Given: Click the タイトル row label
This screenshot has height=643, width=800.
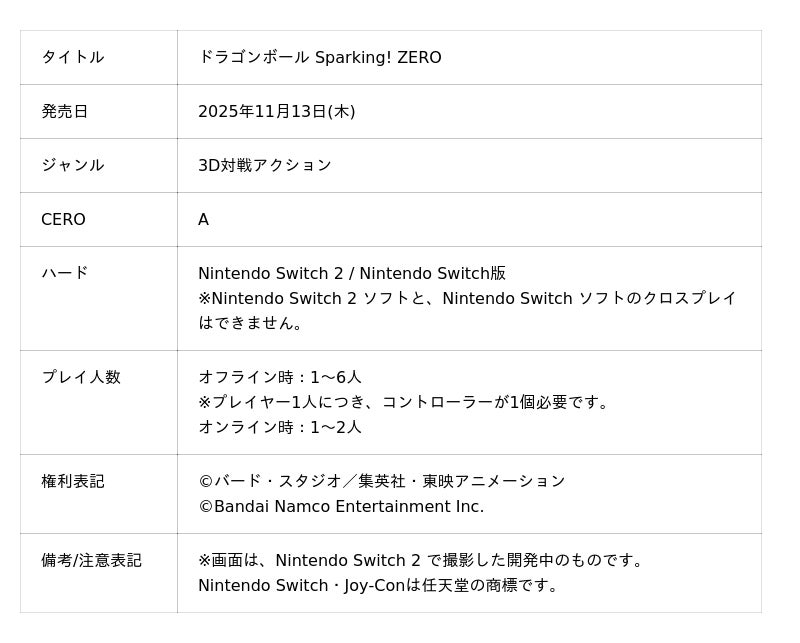Looking at the screenshot, I should 72,57.
